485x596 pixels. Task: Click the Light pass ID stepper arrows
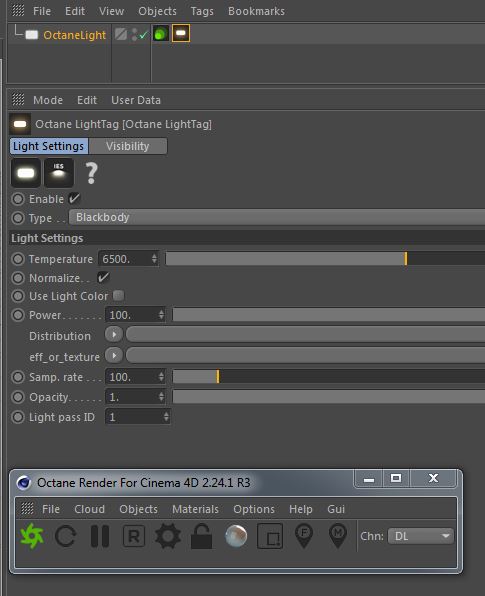coord(166,417)
